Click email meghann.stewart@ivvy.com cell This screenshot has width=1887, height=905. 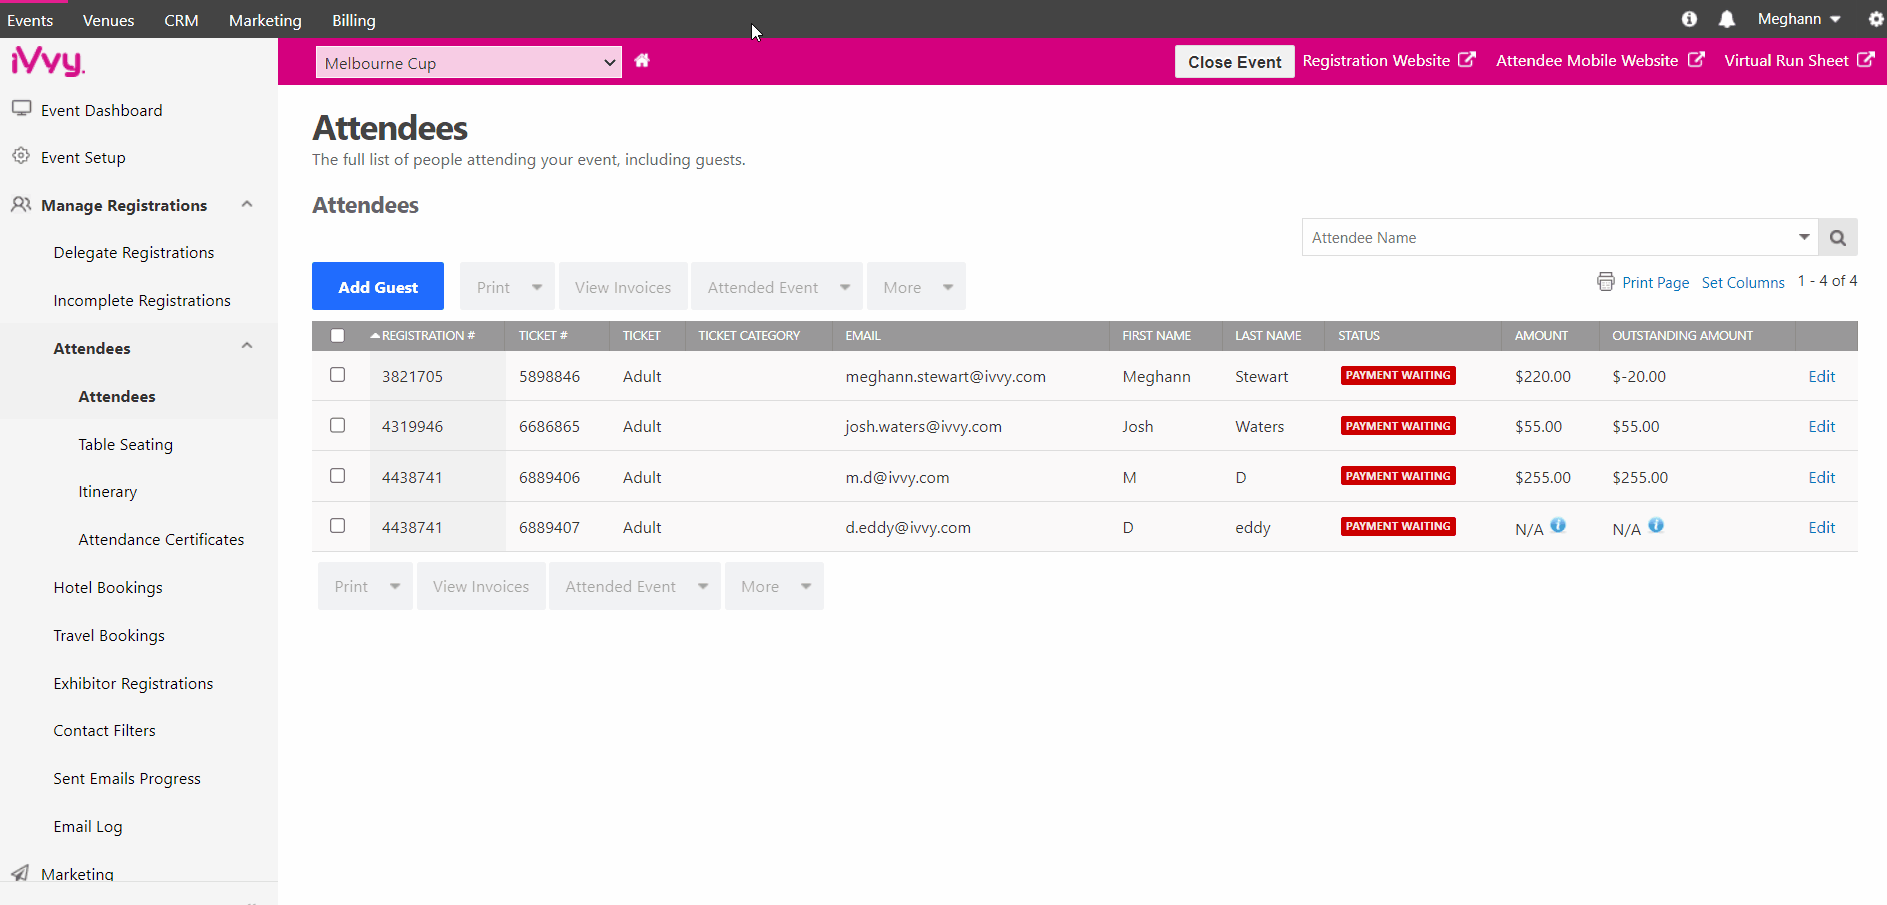(945, 376)
